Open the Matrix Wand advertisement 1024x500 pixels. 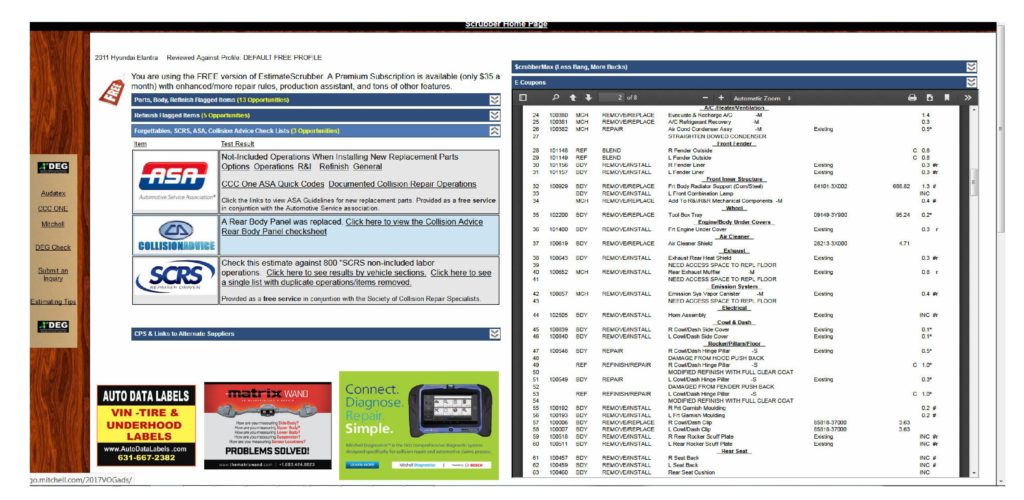click(x=268, y=426)
